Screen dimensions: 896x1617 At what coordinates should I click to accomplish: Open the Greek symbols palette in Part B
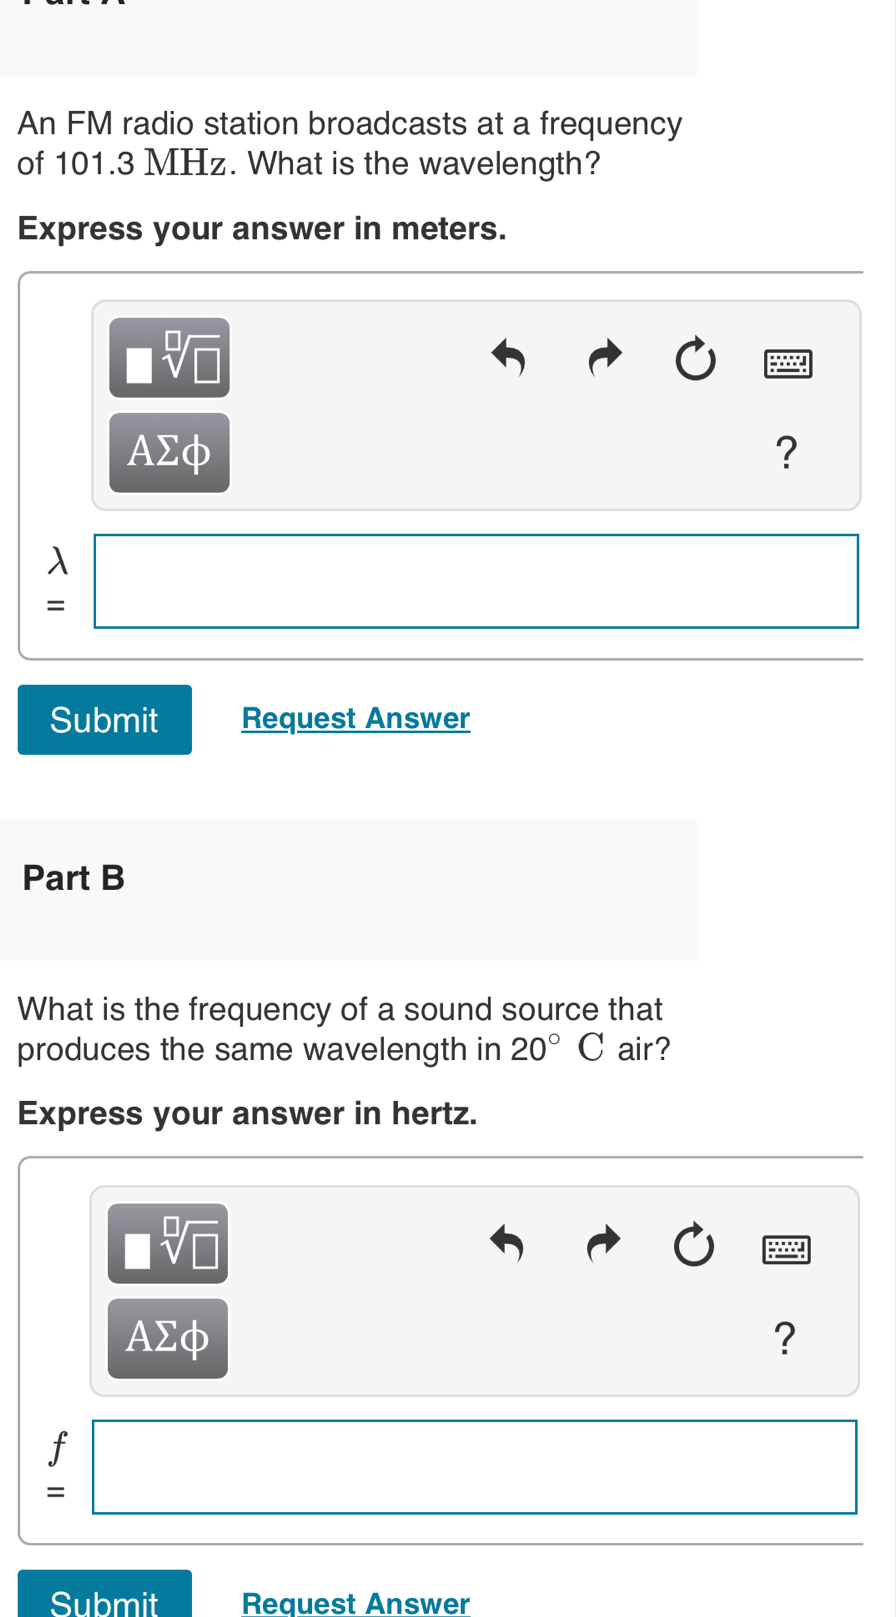tap(167, 1338)
